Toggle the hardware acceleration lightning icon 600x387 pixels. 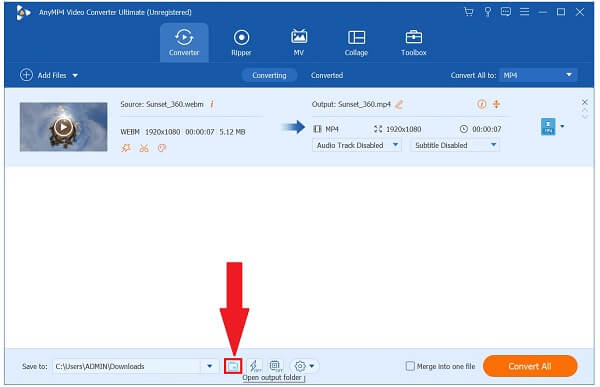coord(254,366)
